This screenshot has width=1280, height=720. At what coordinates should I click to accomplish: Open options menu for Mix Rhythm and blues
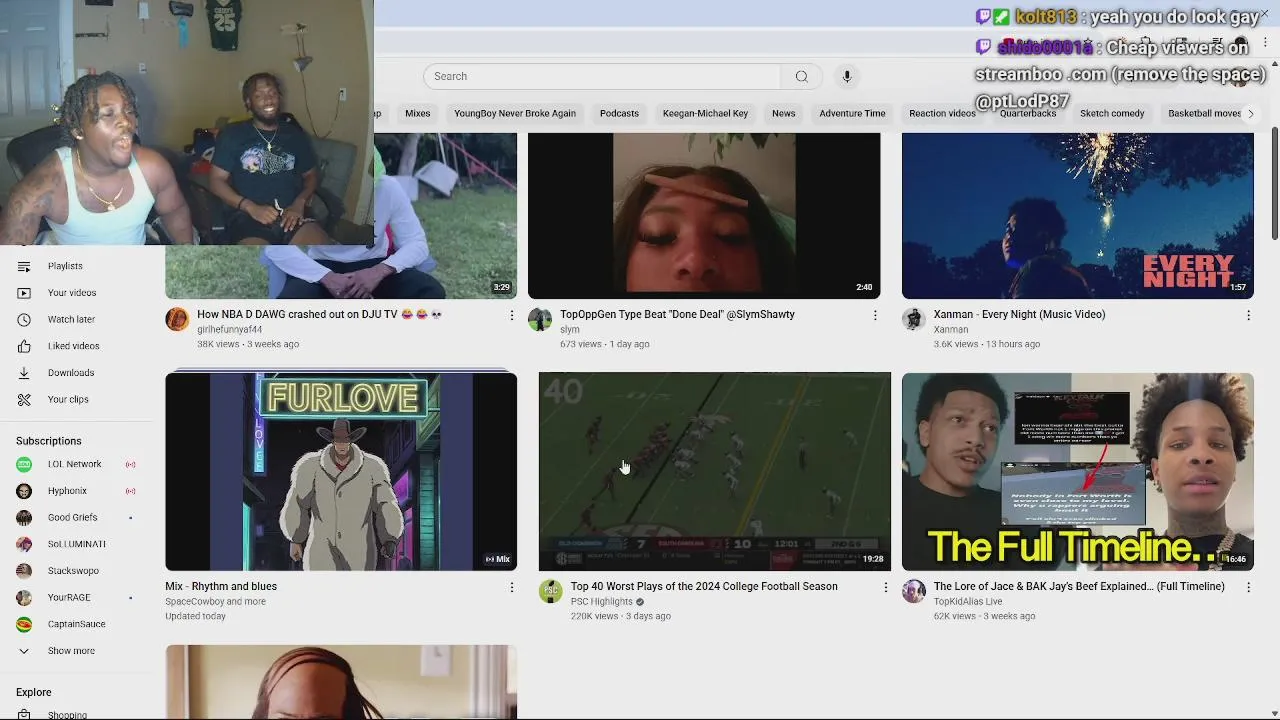click(x=511, y=587)
